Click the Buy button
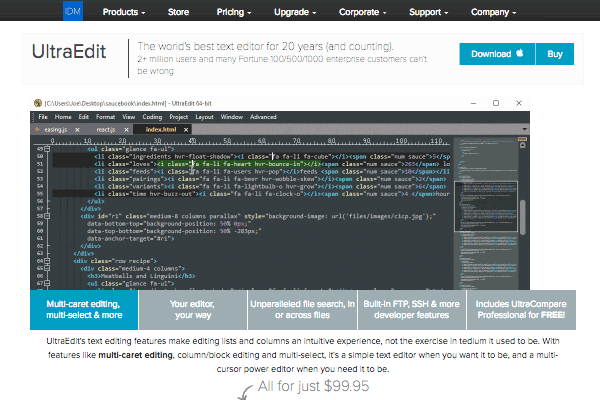 point(555,54)
